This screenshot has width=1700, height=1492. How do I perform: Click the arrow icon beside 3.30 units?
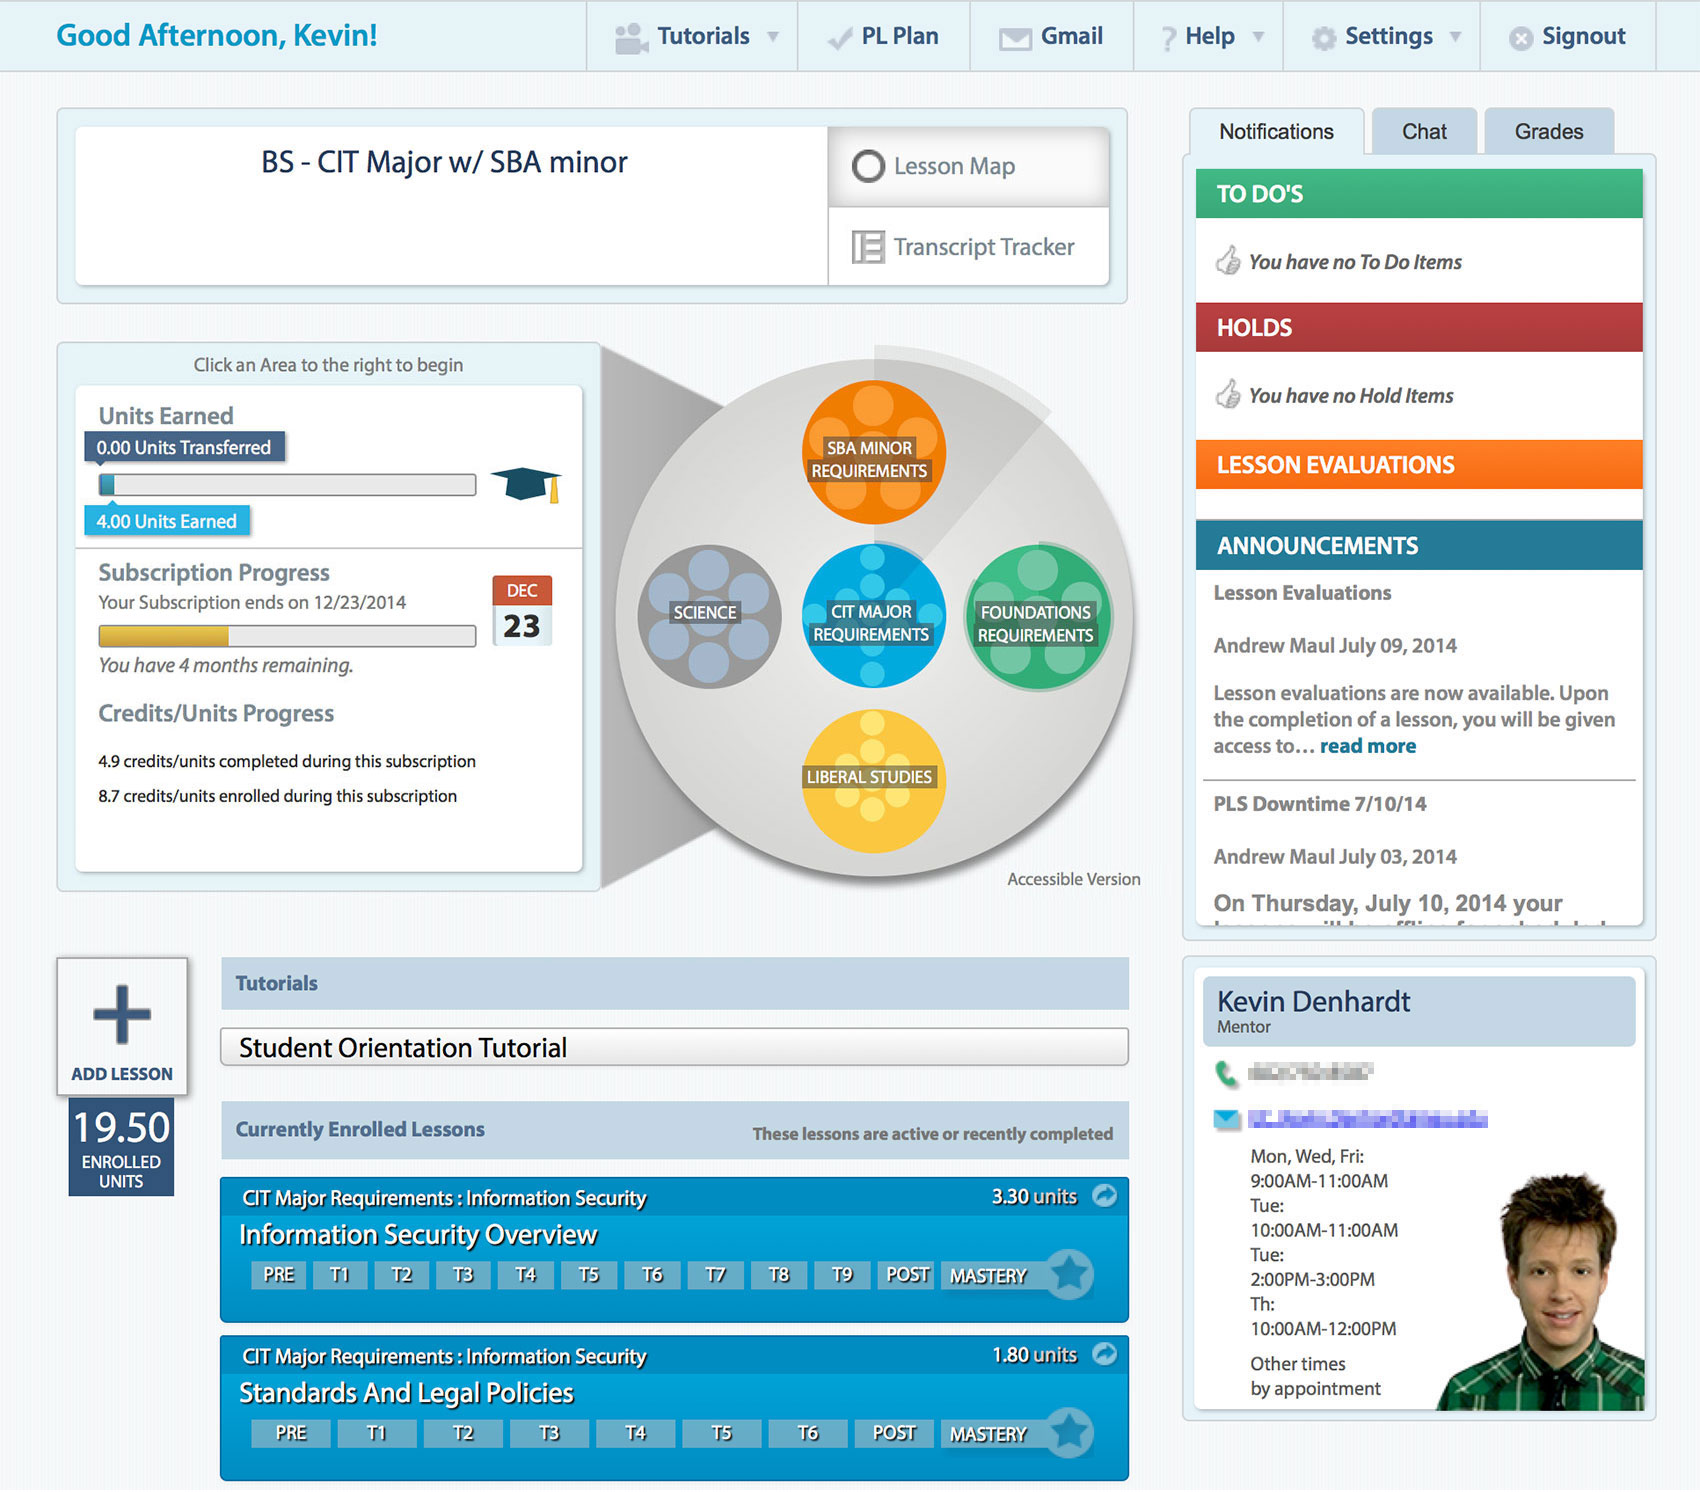1104,1195
